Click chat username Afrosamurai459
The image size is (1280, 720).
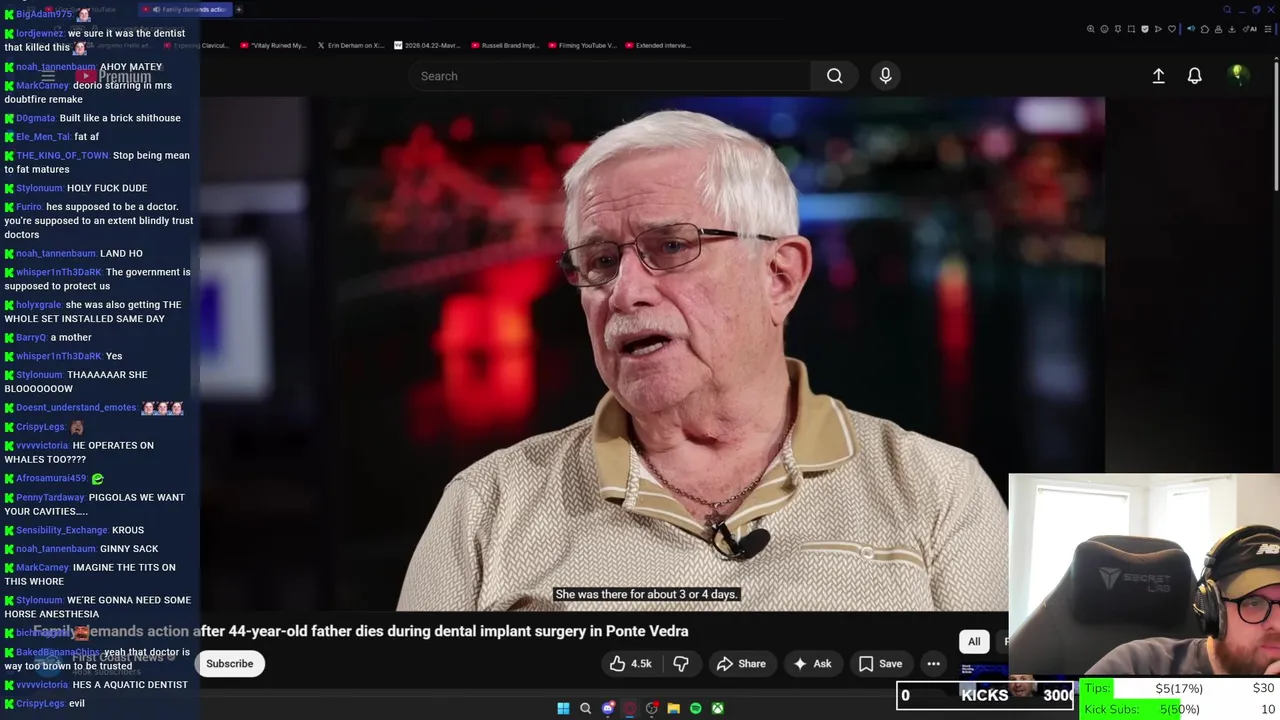51,479
